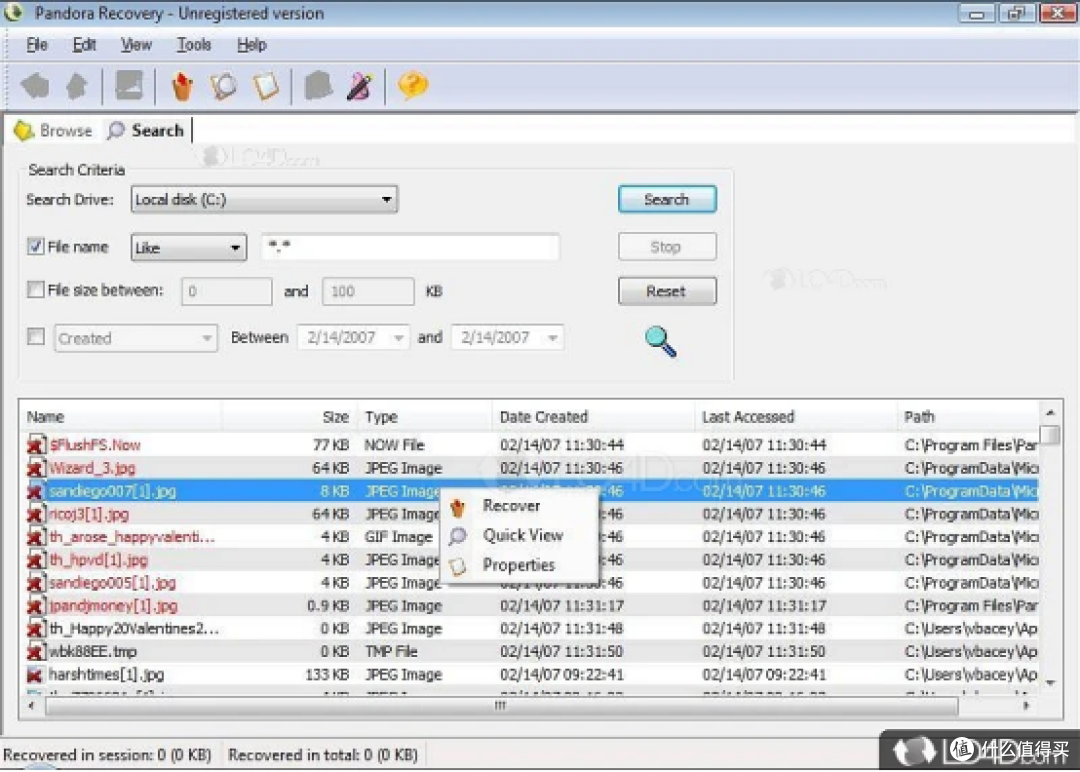Choose Quick View from the context menu
The height and width of the screenshot is (772, 1080).
pos(518,535)
